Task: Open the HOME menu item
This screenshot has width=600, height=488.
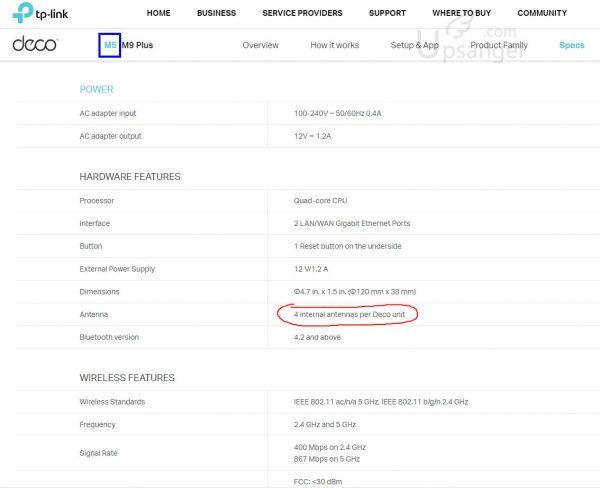Action: click(x=158, y=13)
